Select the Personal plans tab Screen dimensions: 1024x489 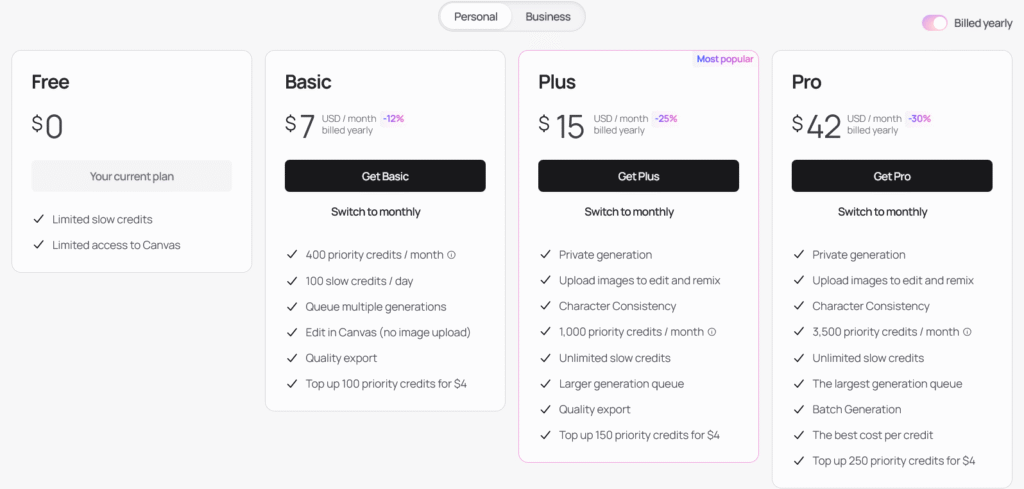click(476, 17)
